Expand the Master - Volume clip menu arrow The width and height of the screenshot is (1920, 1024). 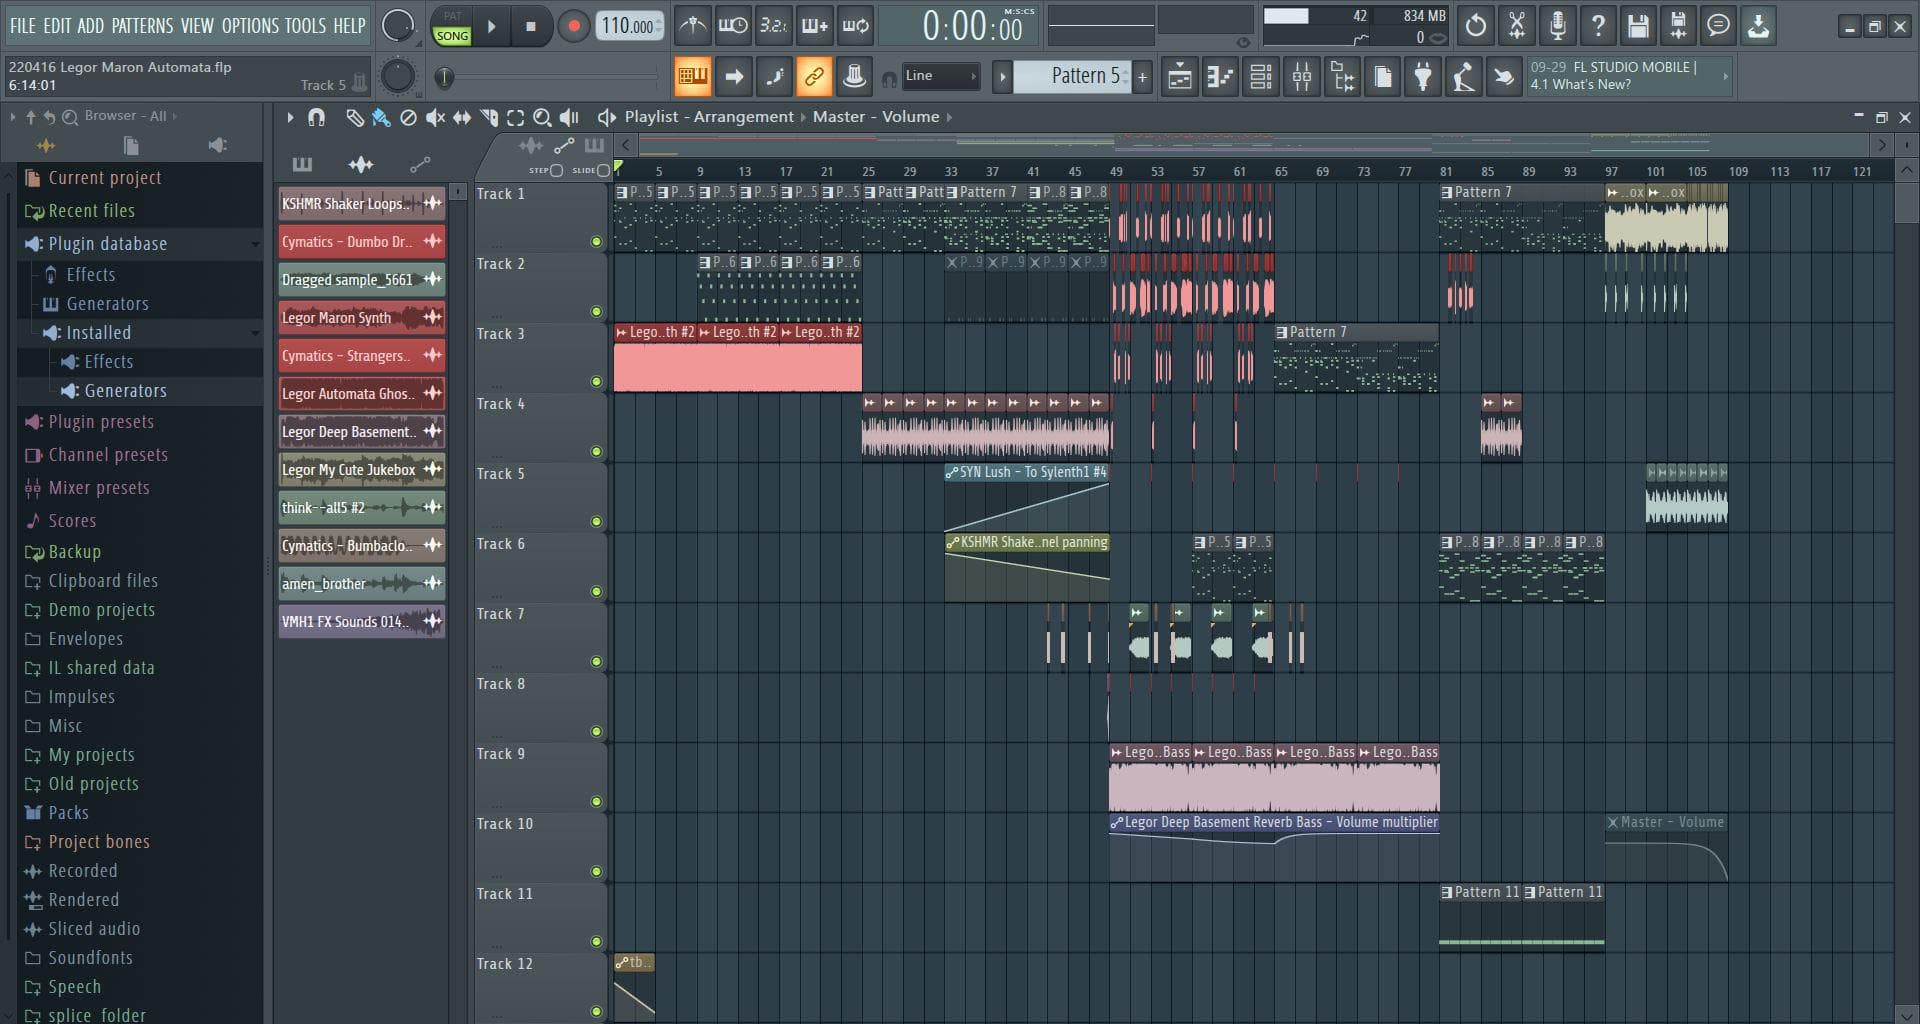(949, 117)
